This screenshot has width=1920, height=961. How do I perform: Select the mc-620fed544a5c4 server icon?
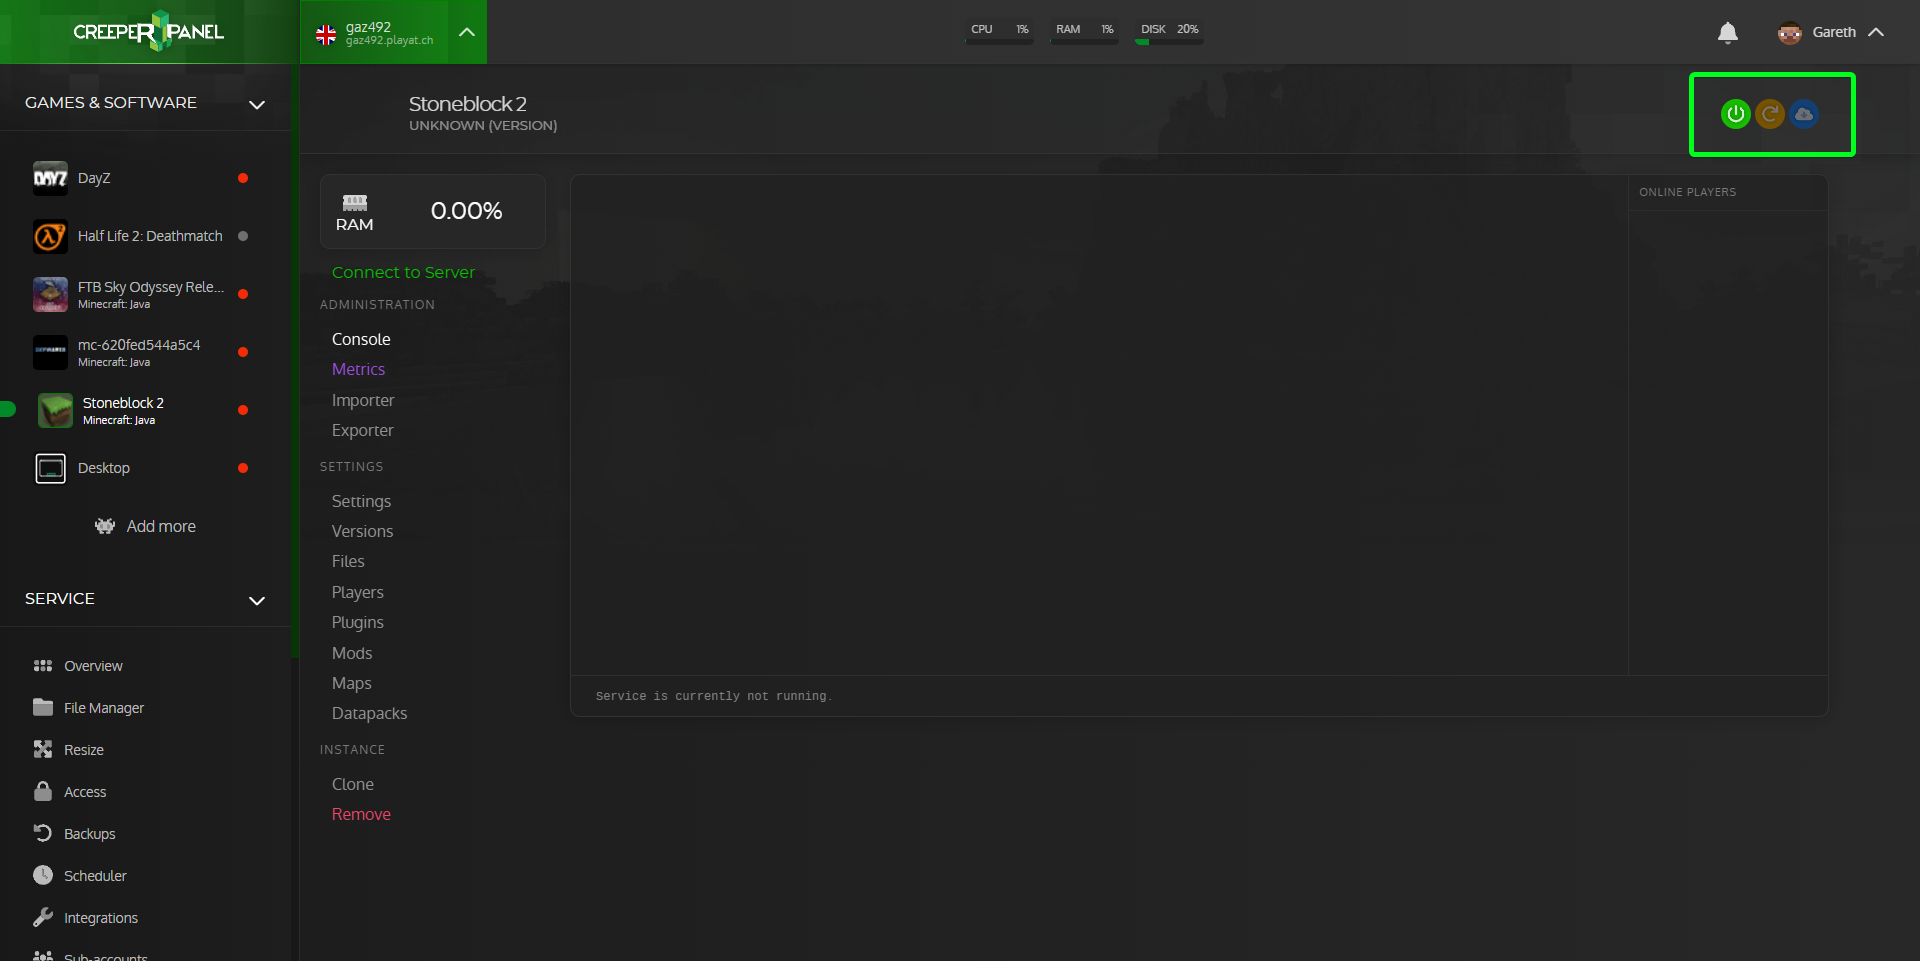pyautogui.click(x=50, y=352)
